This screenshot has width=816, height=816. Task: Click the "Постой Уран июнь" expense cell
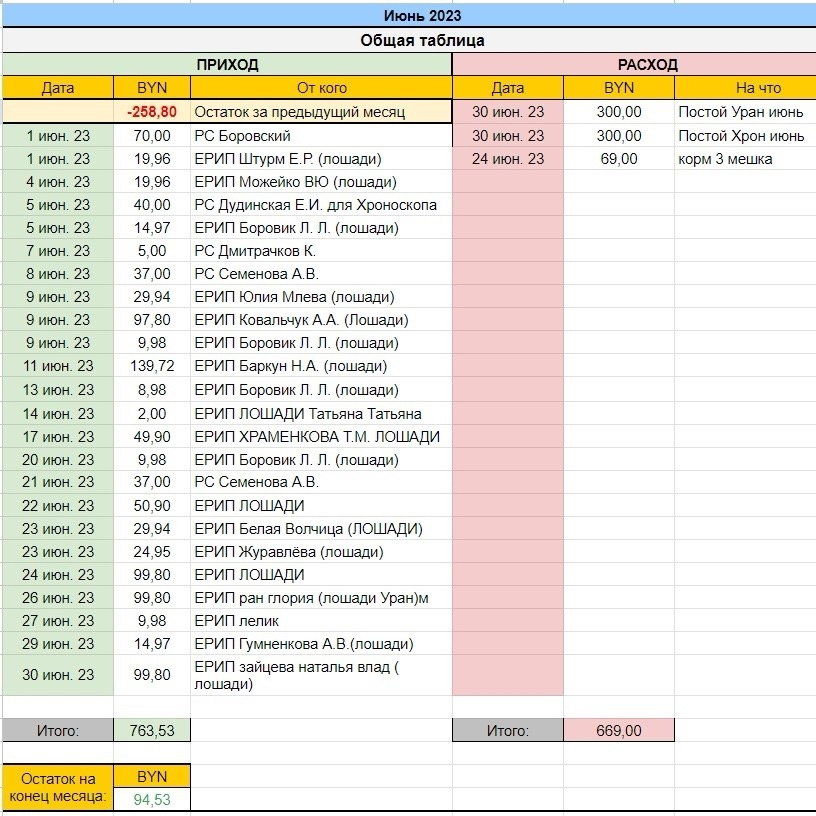point(740,112)
